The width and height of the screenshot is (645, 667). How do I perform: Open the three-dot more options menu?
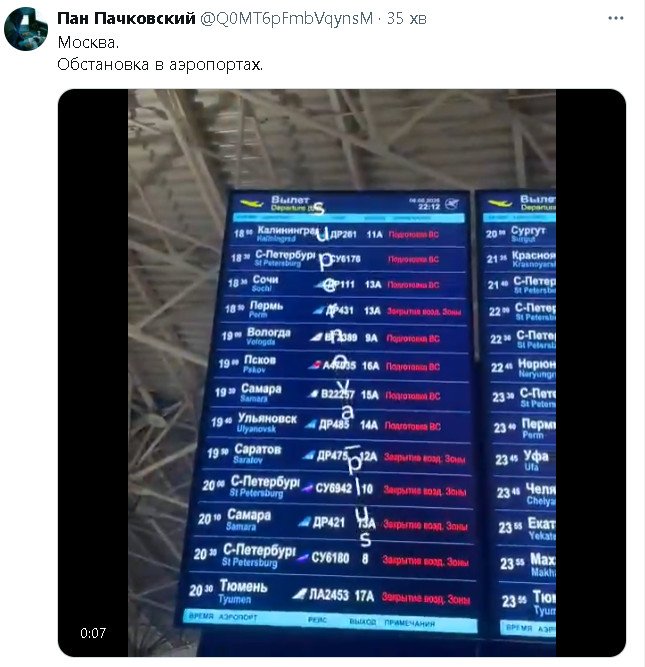[x=616, y=18]
